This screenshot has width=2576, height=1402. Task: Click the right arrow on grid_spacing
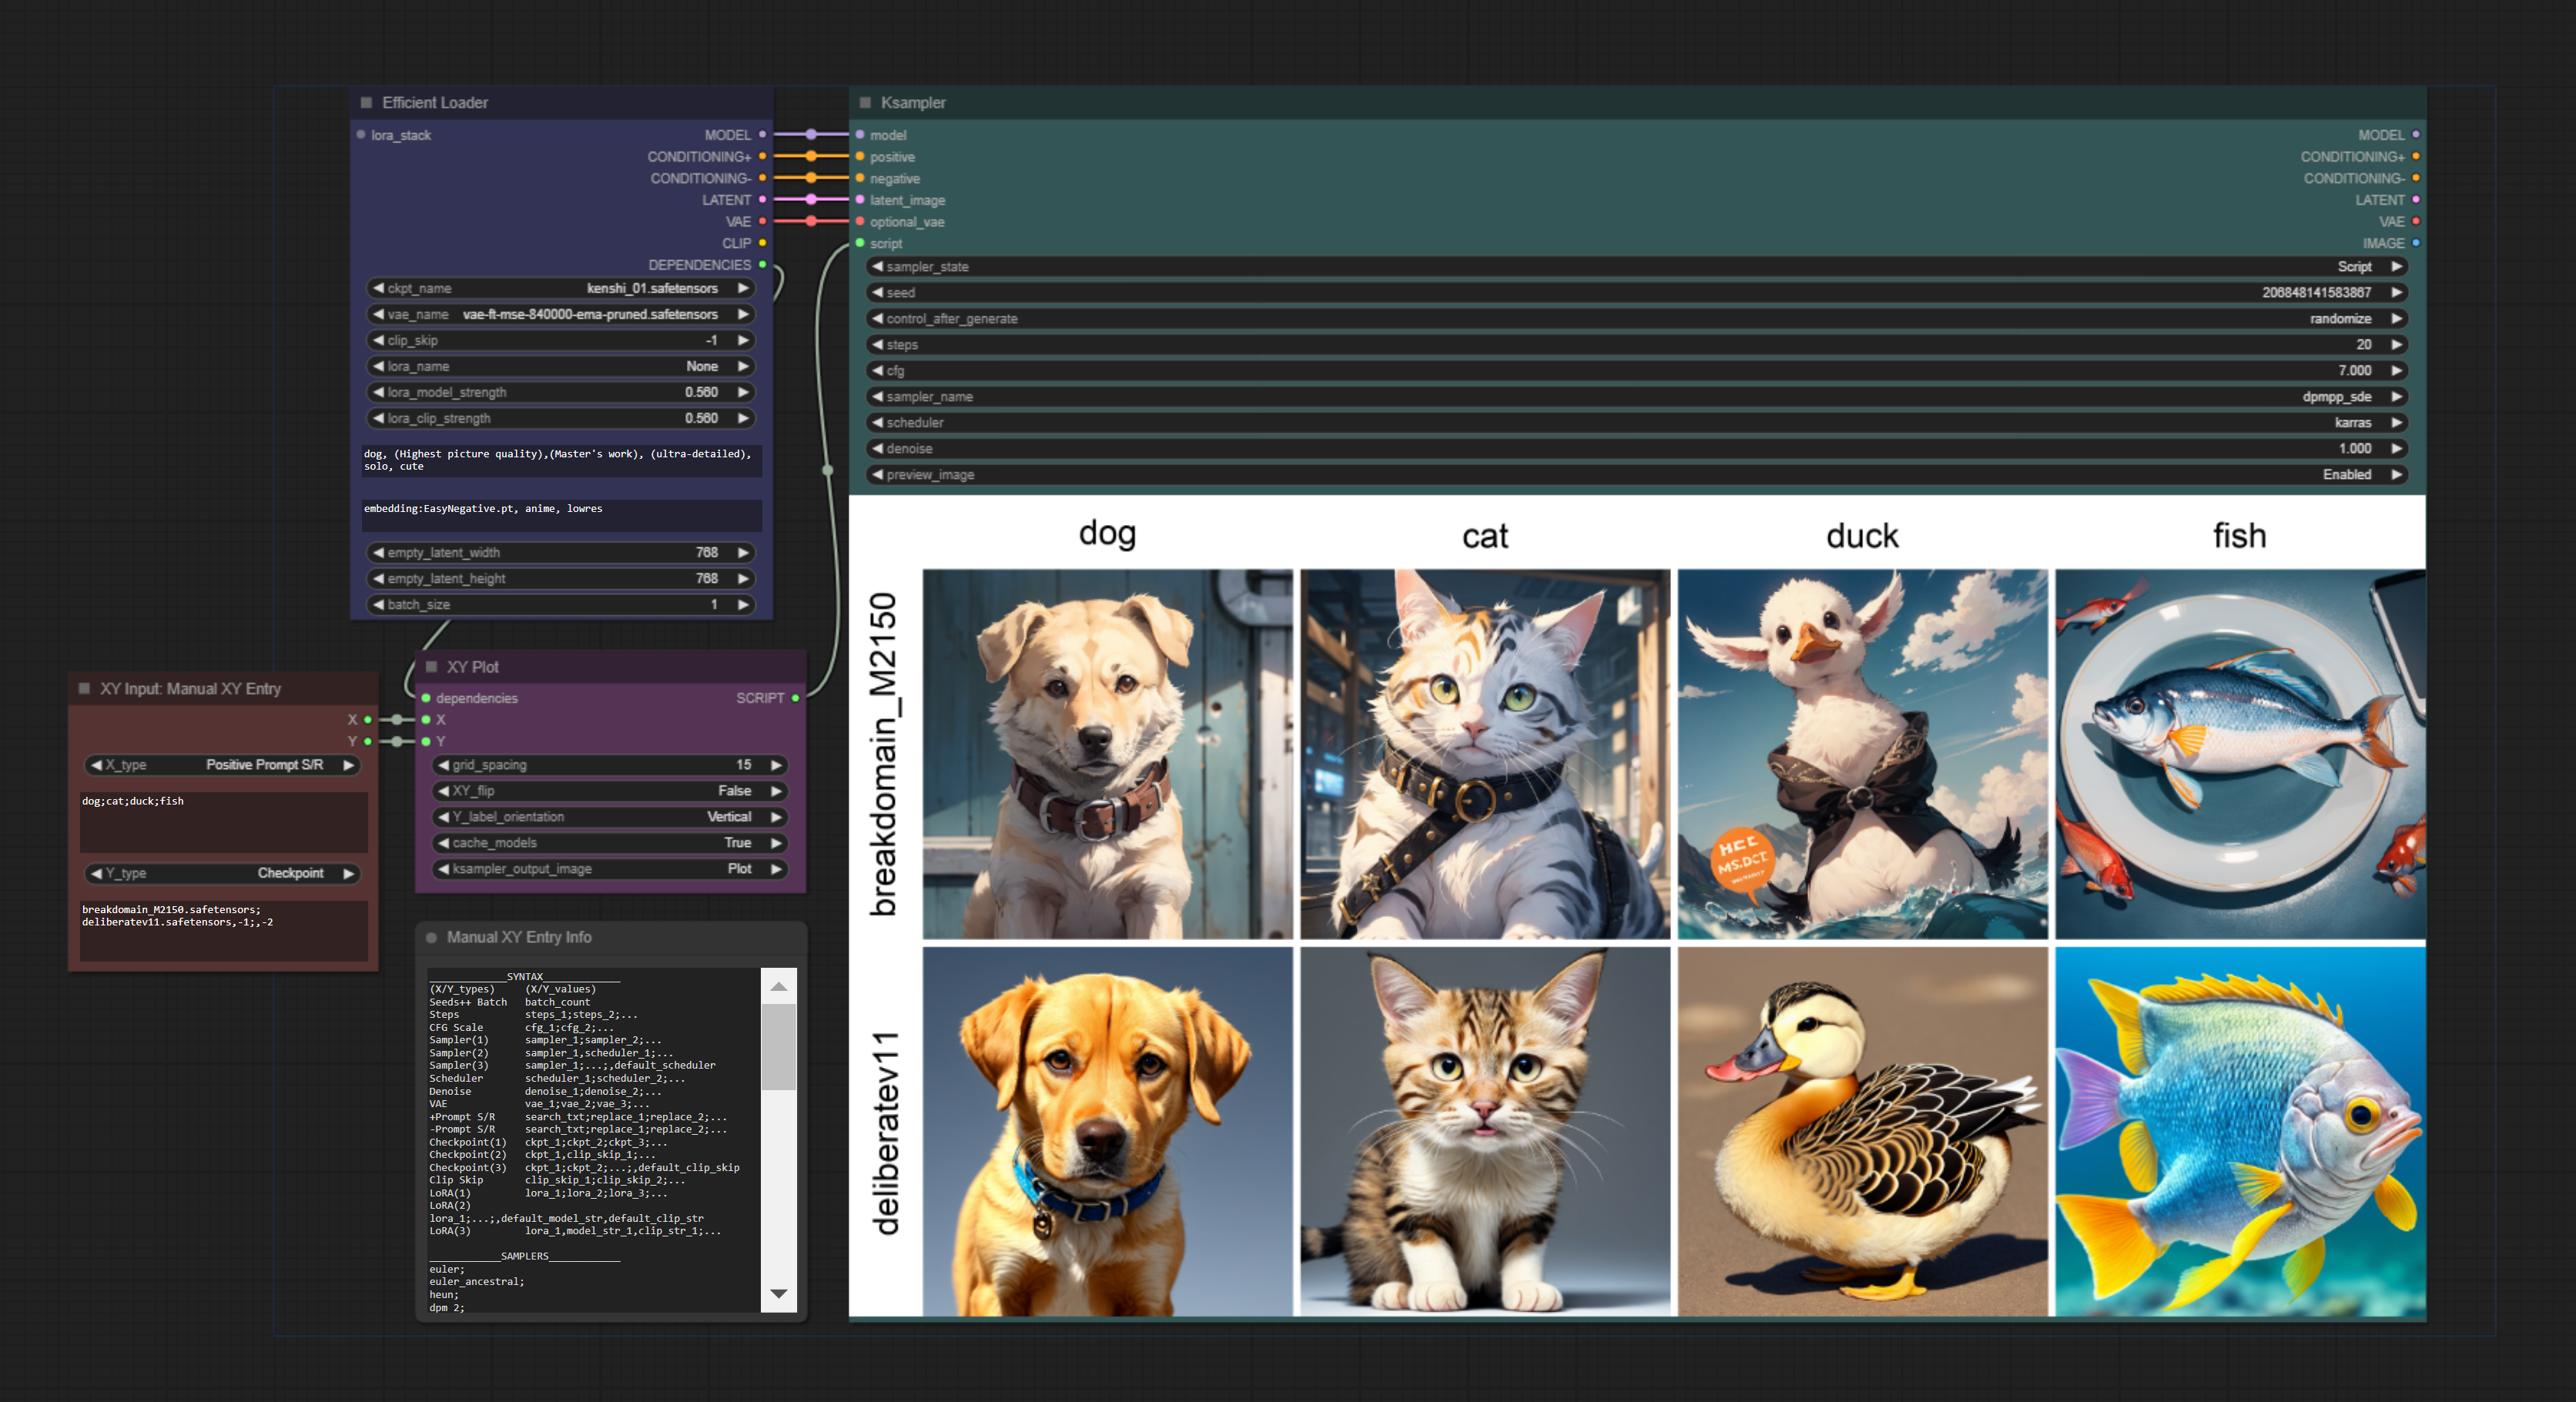point(776,765)
